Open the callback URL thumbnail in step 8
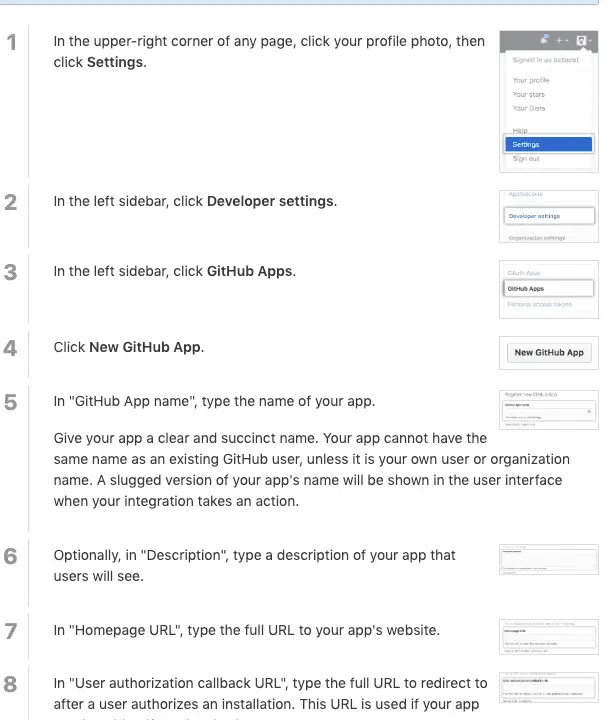This screenshot has width=614, height=720. 549,687
